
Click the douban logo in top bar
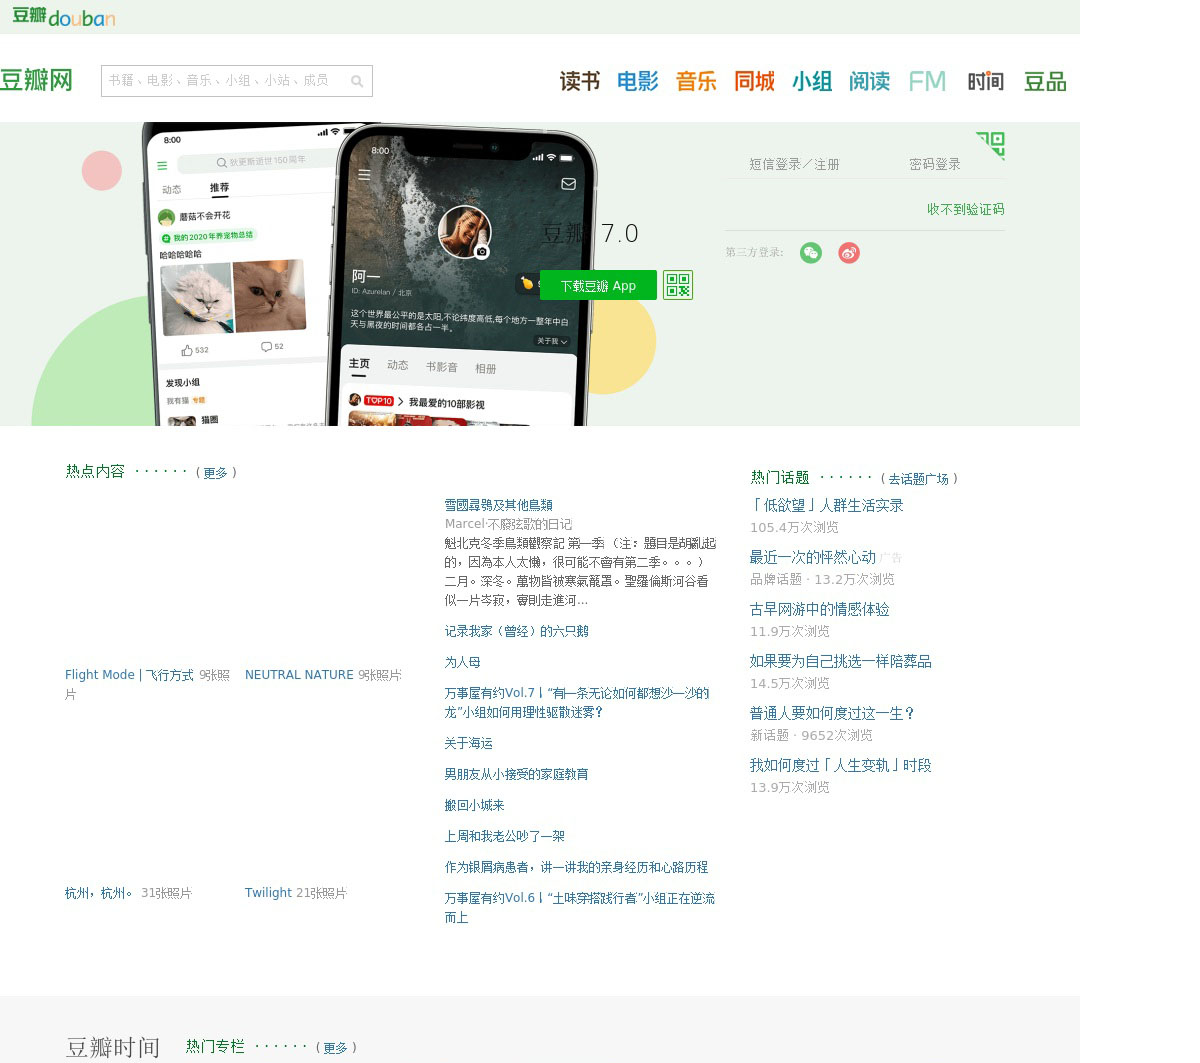tap(64, 16)
